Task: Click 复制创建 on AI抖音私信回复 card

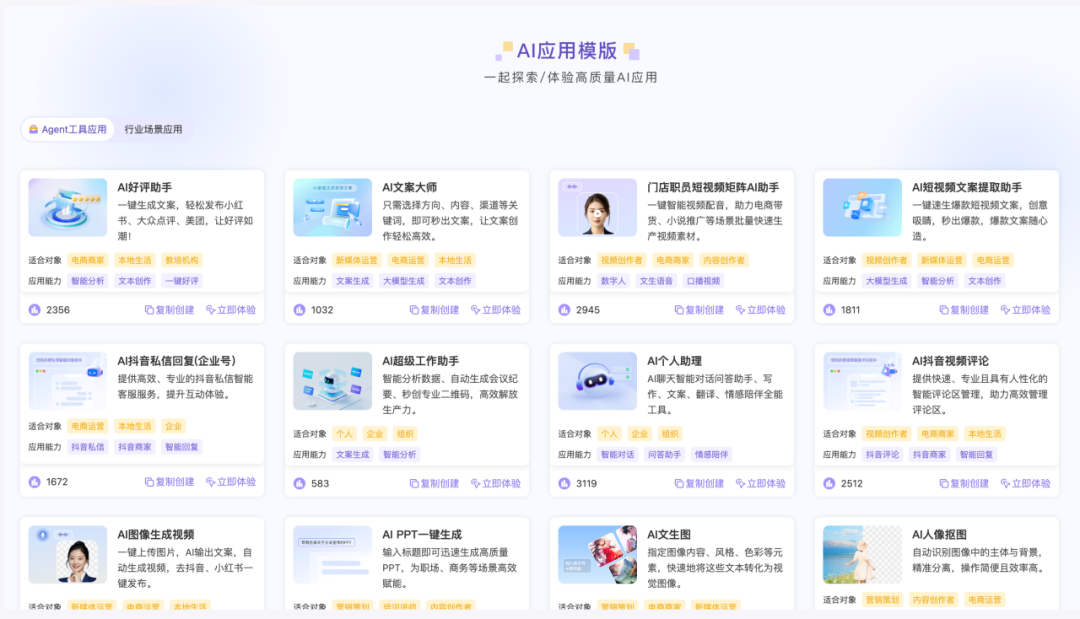Action: [x=169, y=482]
